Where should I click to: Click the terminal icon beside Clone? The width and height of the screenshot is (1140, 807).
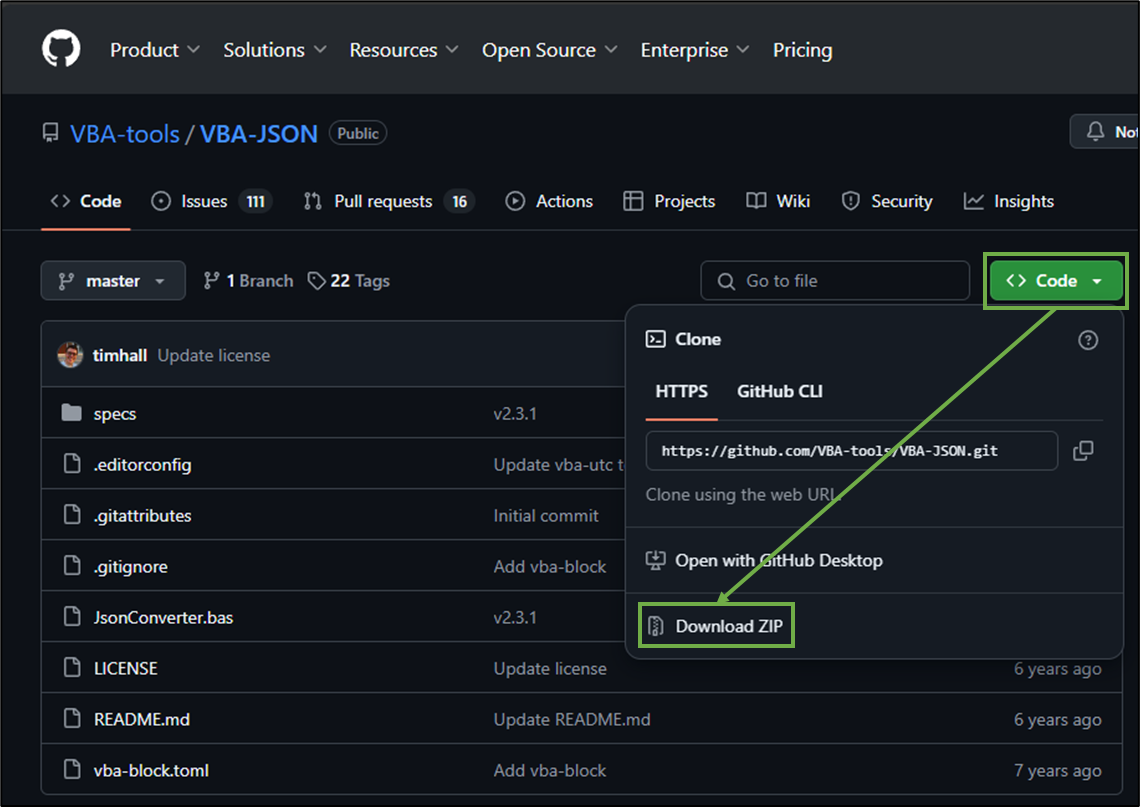(x=655, y=339)
